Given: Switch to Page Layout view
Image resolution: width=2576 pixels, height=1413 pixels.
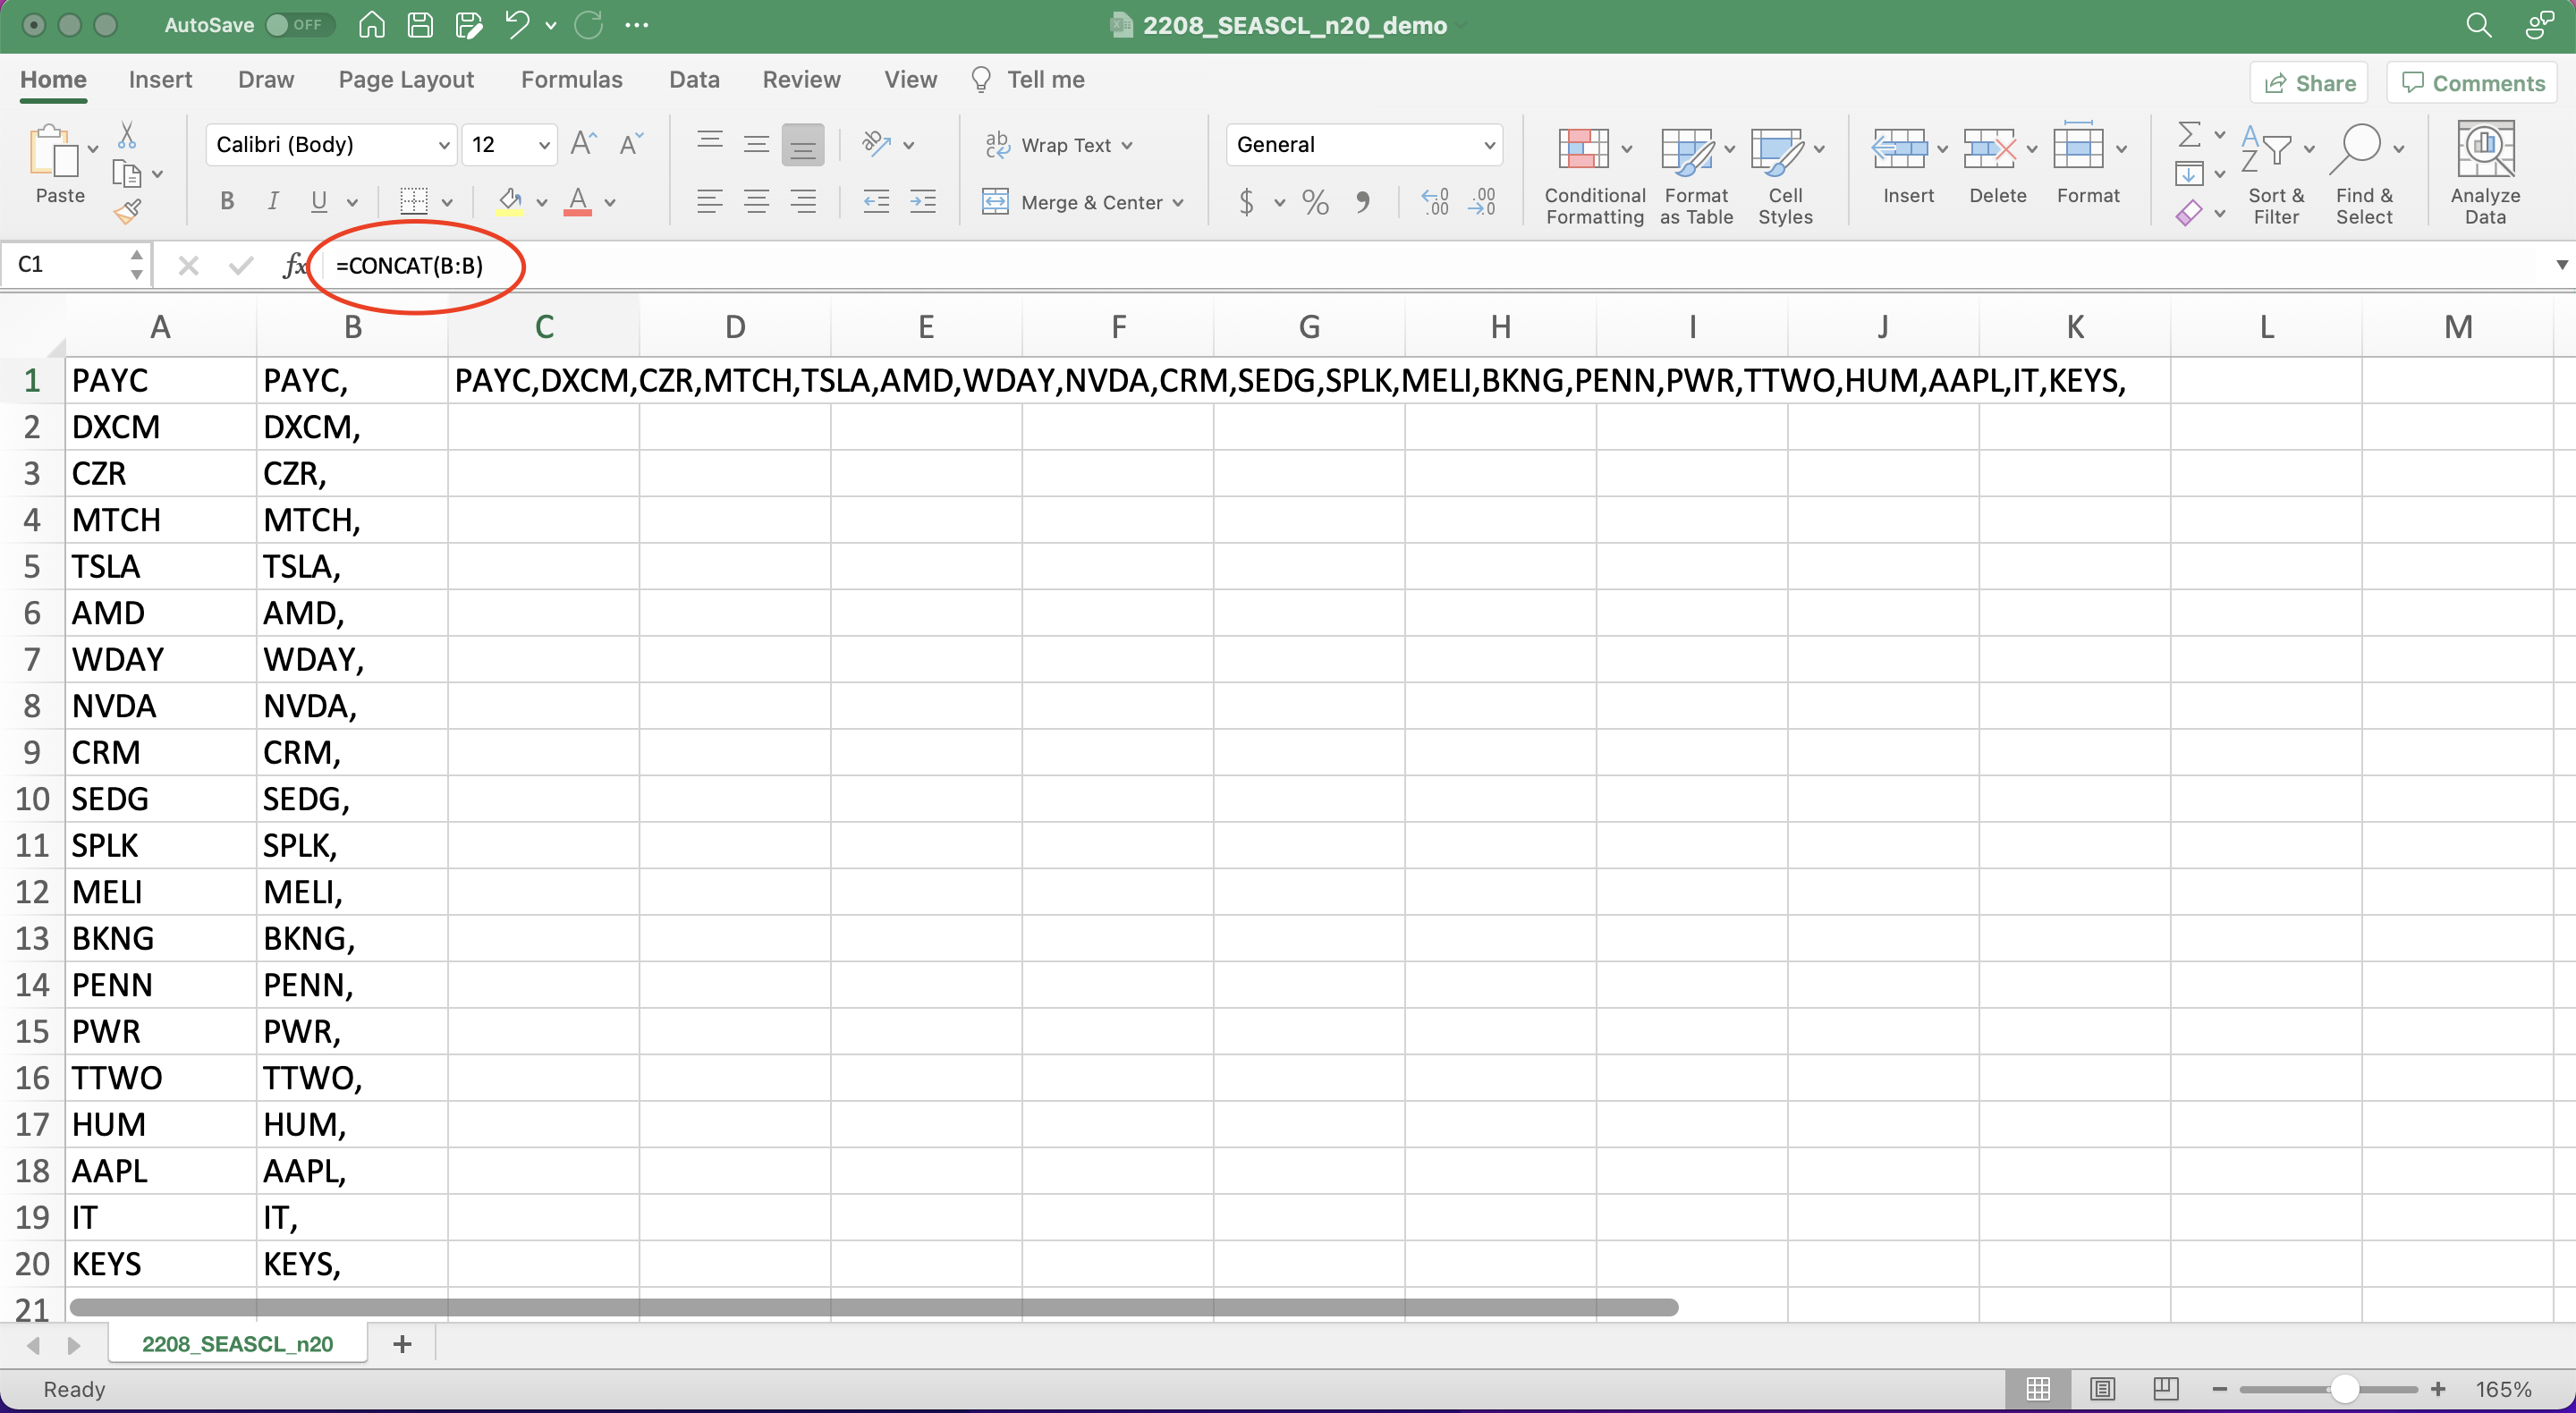Looking at the screenshot, I should click(x=2102, y=1389).
